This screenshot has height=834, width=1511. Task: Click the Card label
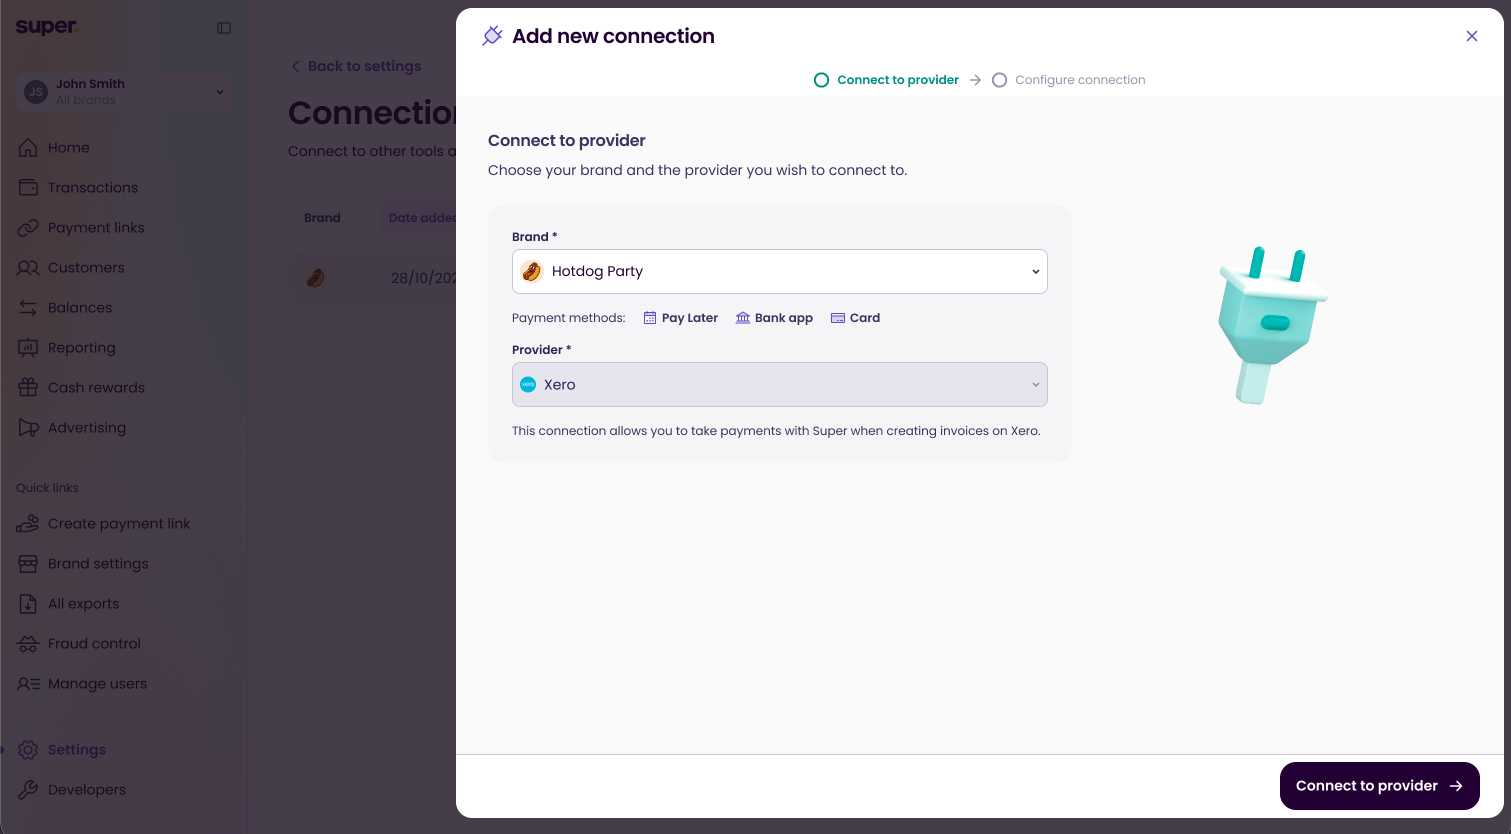865,318
